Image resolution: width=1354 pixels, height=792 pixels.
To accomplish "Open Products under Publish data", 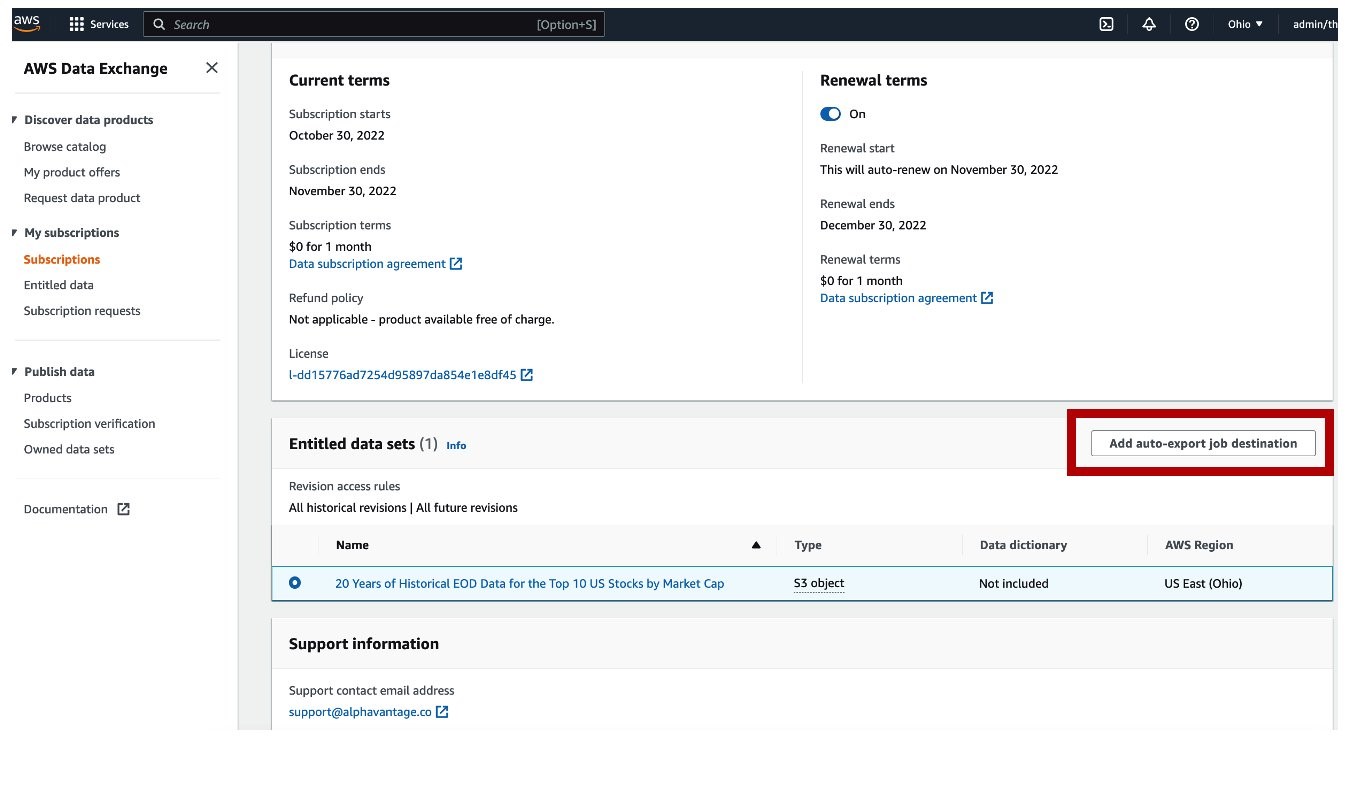I will pos(48,398).
